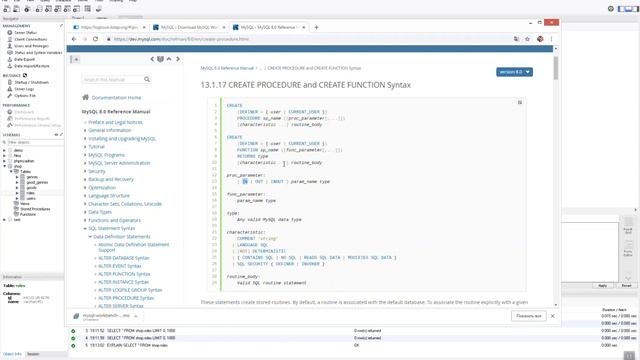
Task: Click the browser vertical scrollbar thumb
Action: click(556, 68)
